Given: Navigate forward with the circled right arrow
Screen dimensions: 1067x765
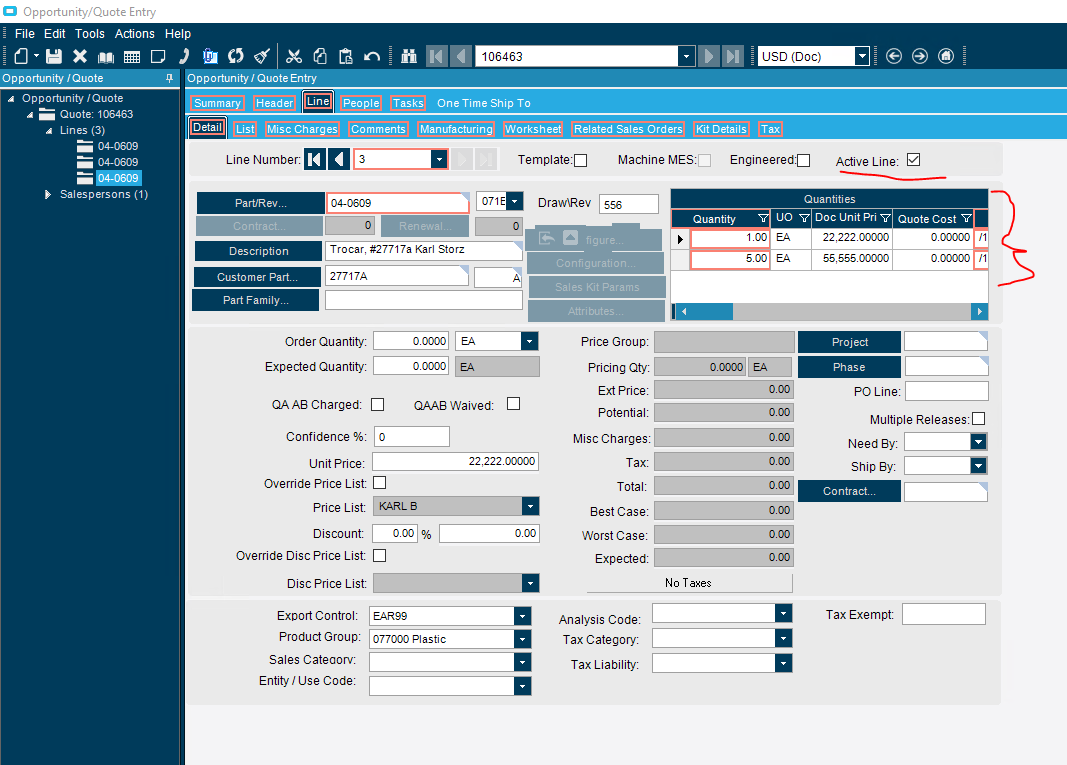Looking at the screenshot, I should point(920,56).
